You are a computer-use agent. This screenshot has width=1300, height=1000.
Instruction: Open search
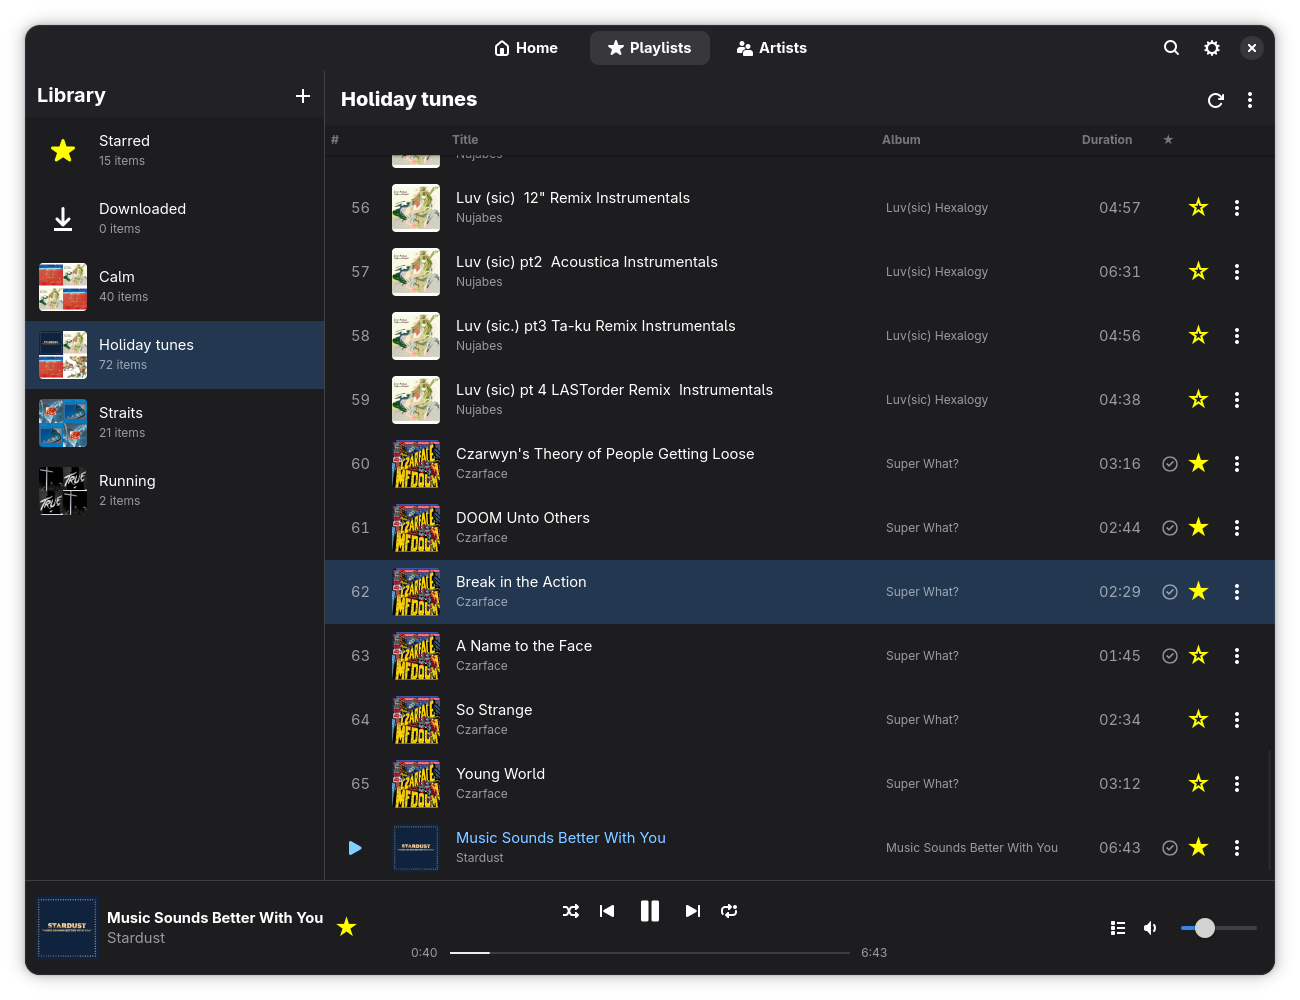[1172, 48]
